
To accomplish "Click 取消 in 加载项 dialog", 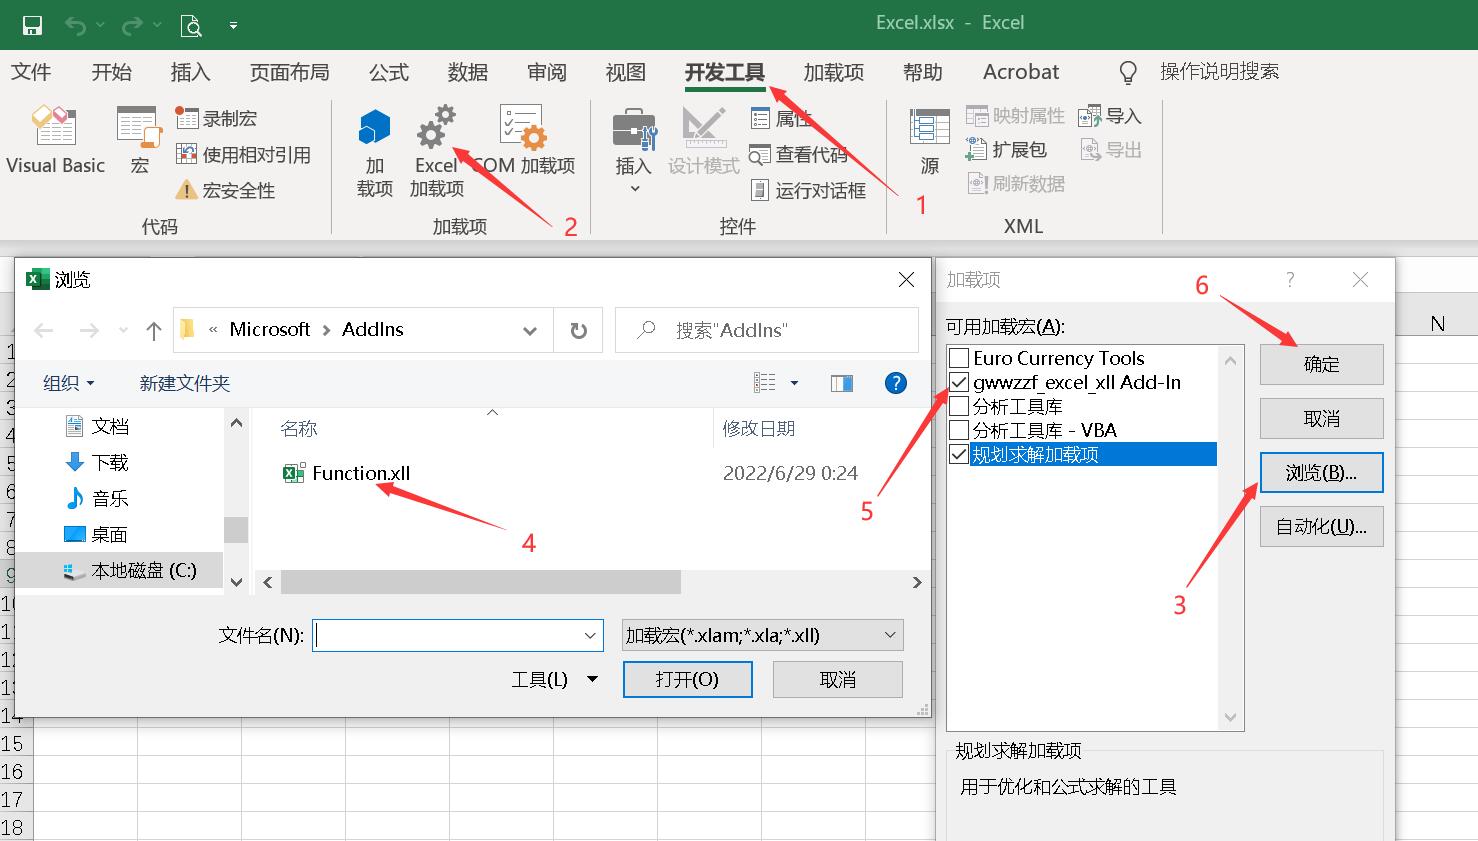I will coord(1321,418).
